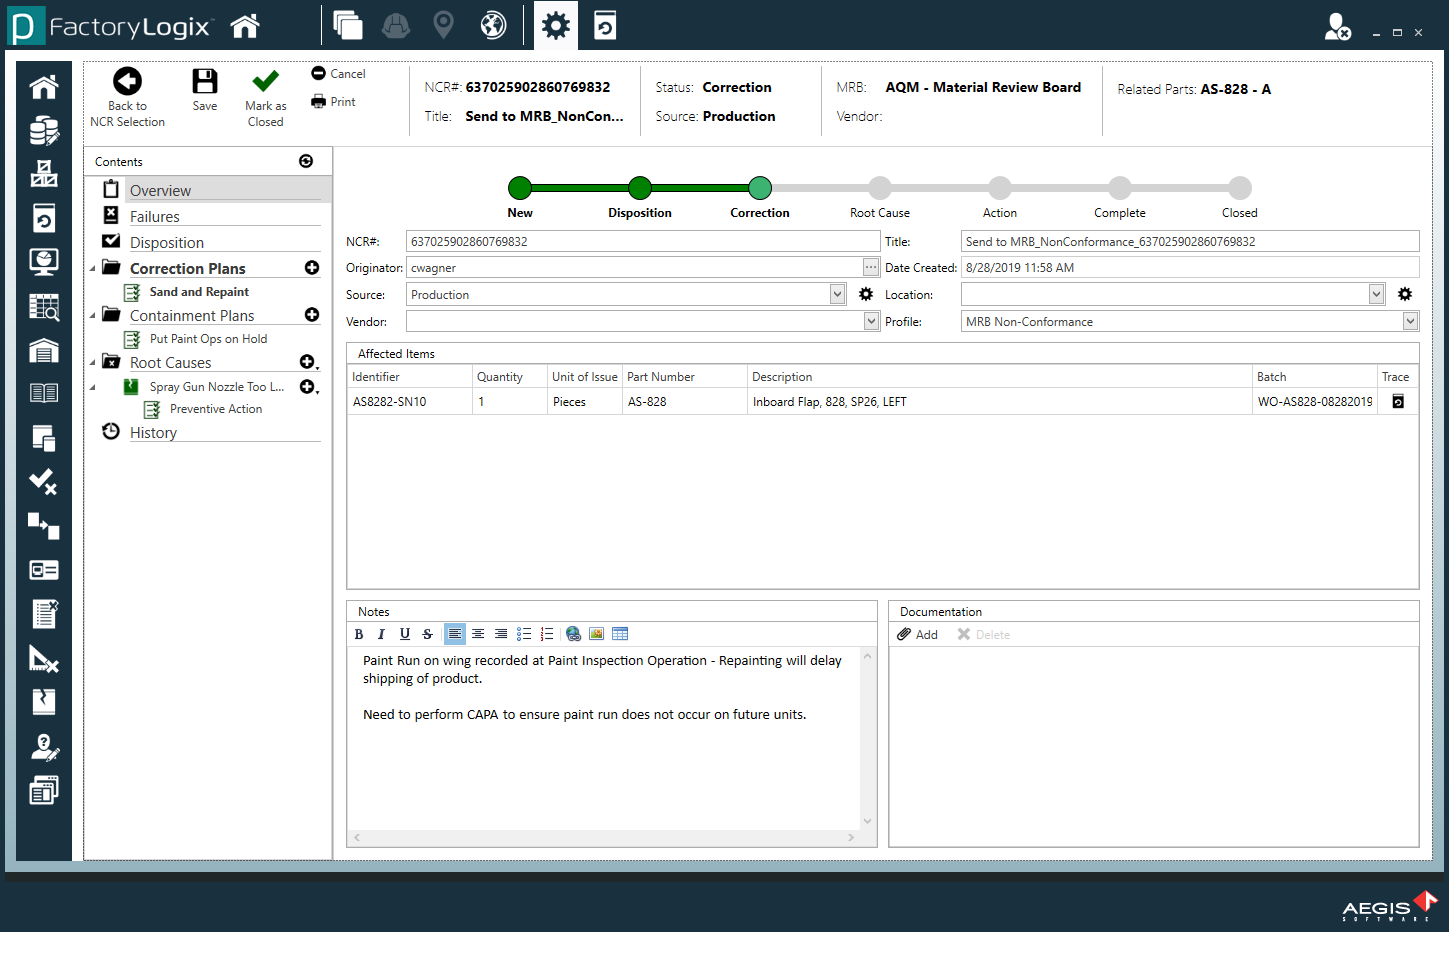Click Back to NCR Selection arrow

coord(127,82)
